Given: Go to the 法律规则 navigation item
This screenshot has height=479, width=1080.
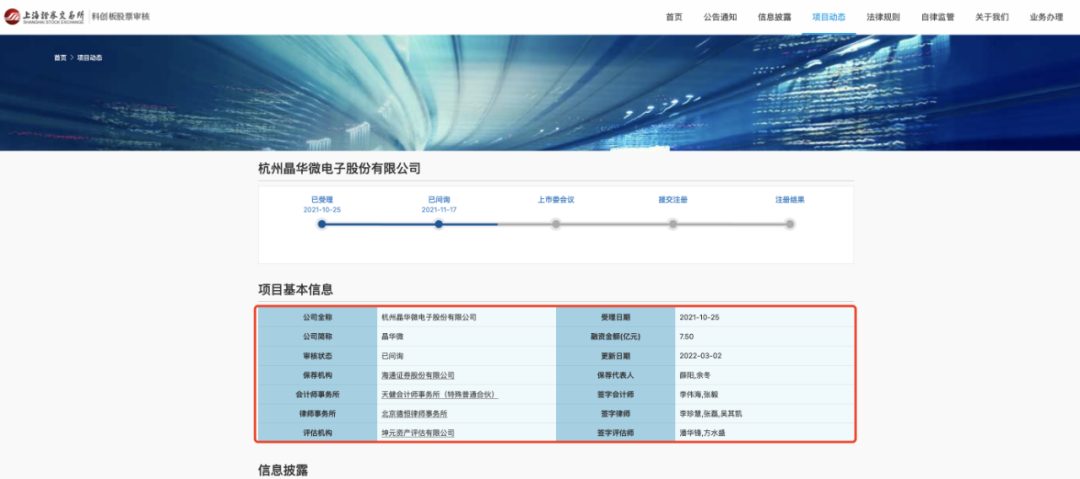Looking at the screenshot, I should coord(883,17).
